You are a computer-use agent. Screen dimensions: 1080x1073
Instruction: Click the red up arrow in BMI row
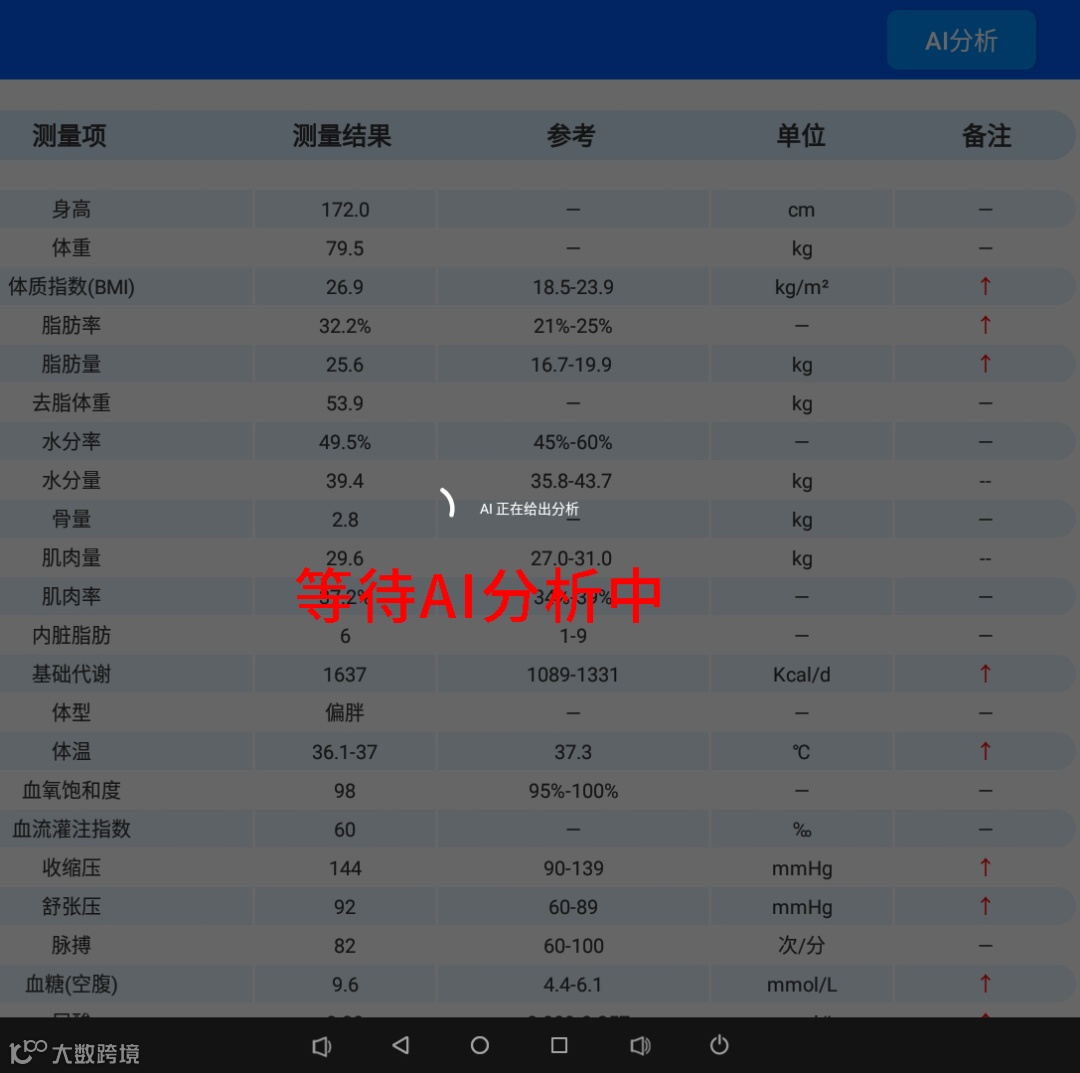(985, 287)
